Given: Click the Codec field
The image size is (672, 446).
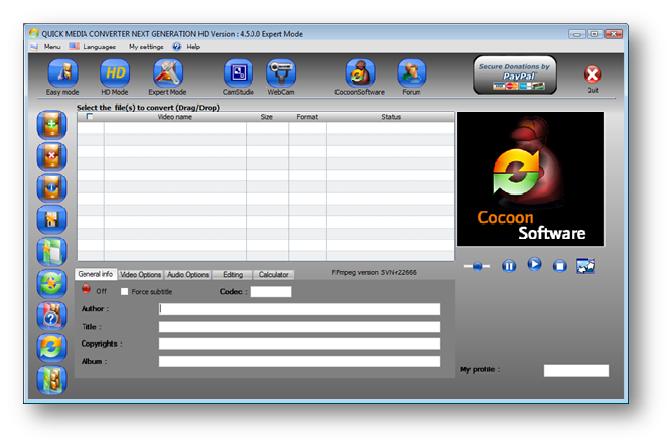Looking at the screenshot, I should tap(271, 292).
